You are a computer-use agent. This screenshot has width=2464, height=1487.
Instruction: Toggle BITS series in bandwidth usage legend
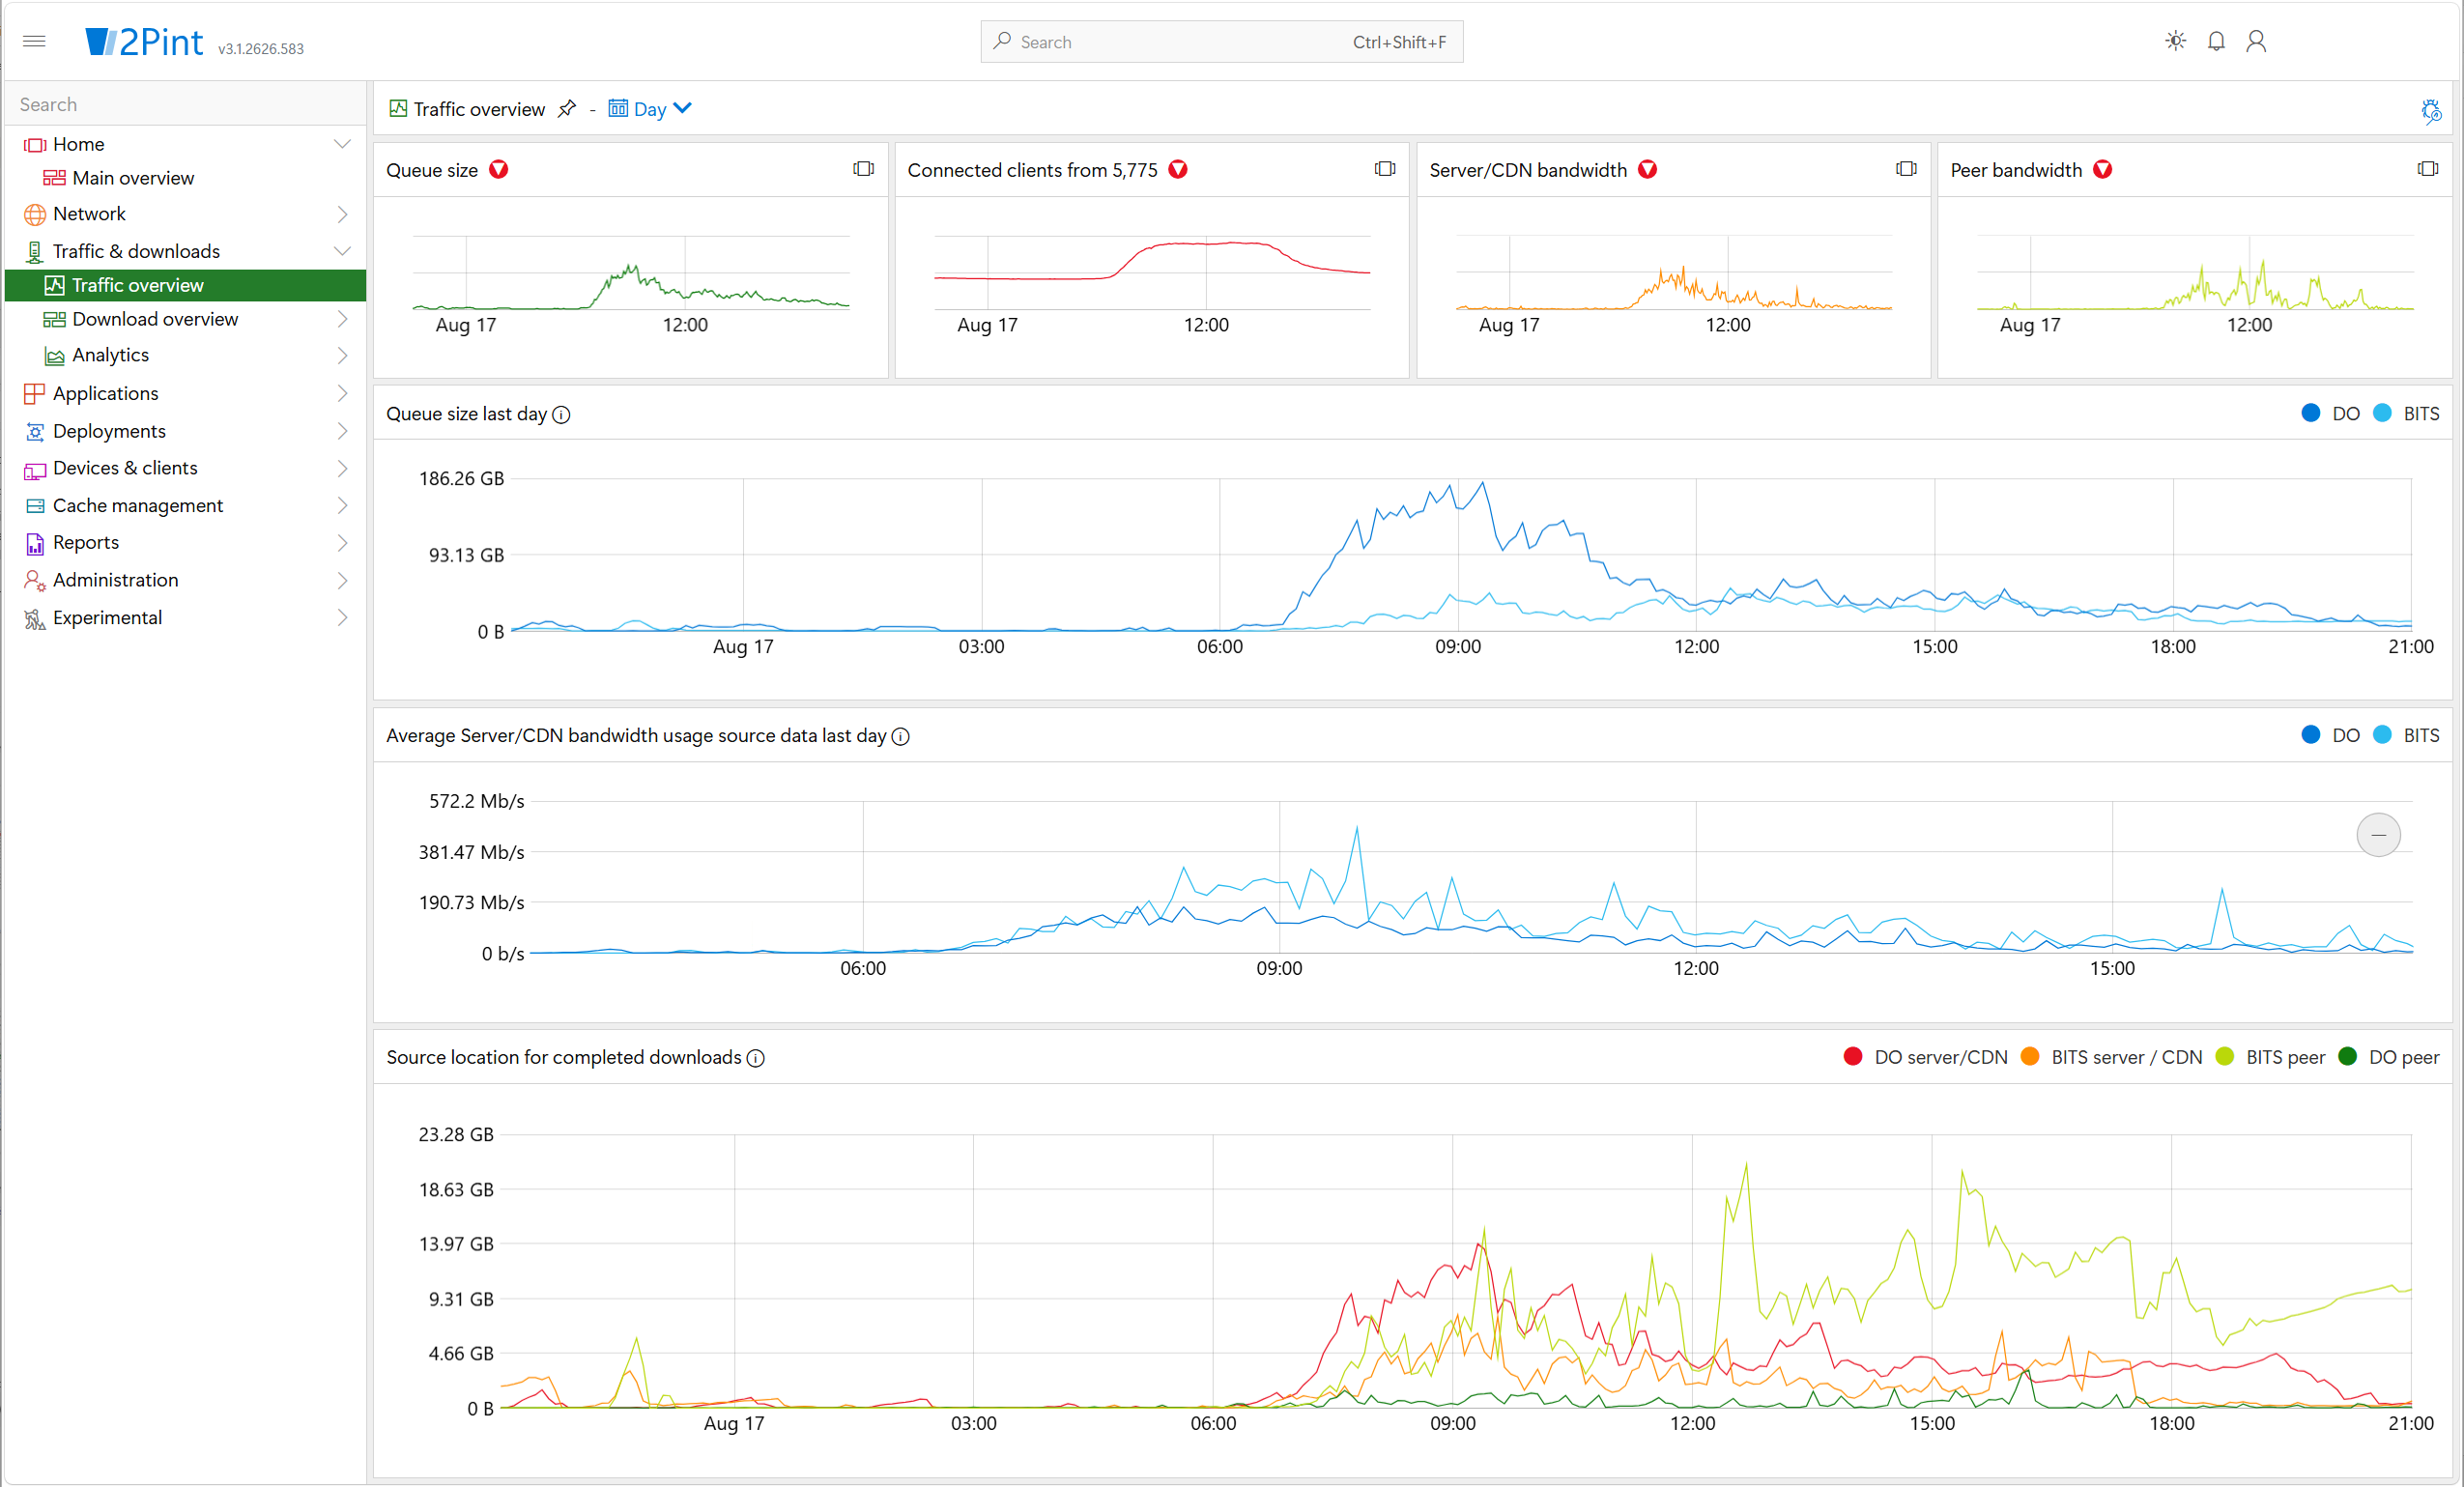click(x=2405, y=735)
